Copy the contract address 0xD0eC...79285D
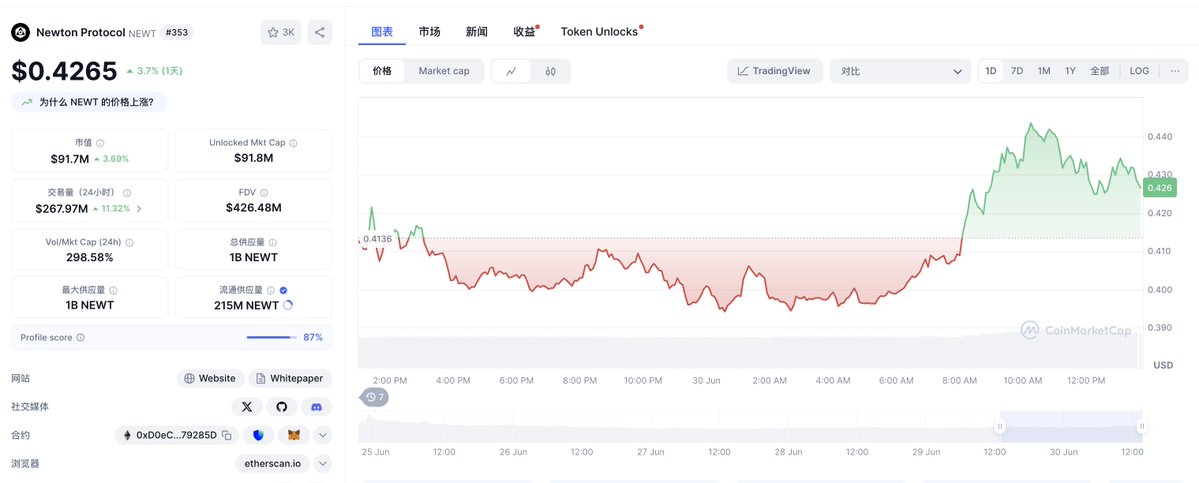 click(226, 435)
